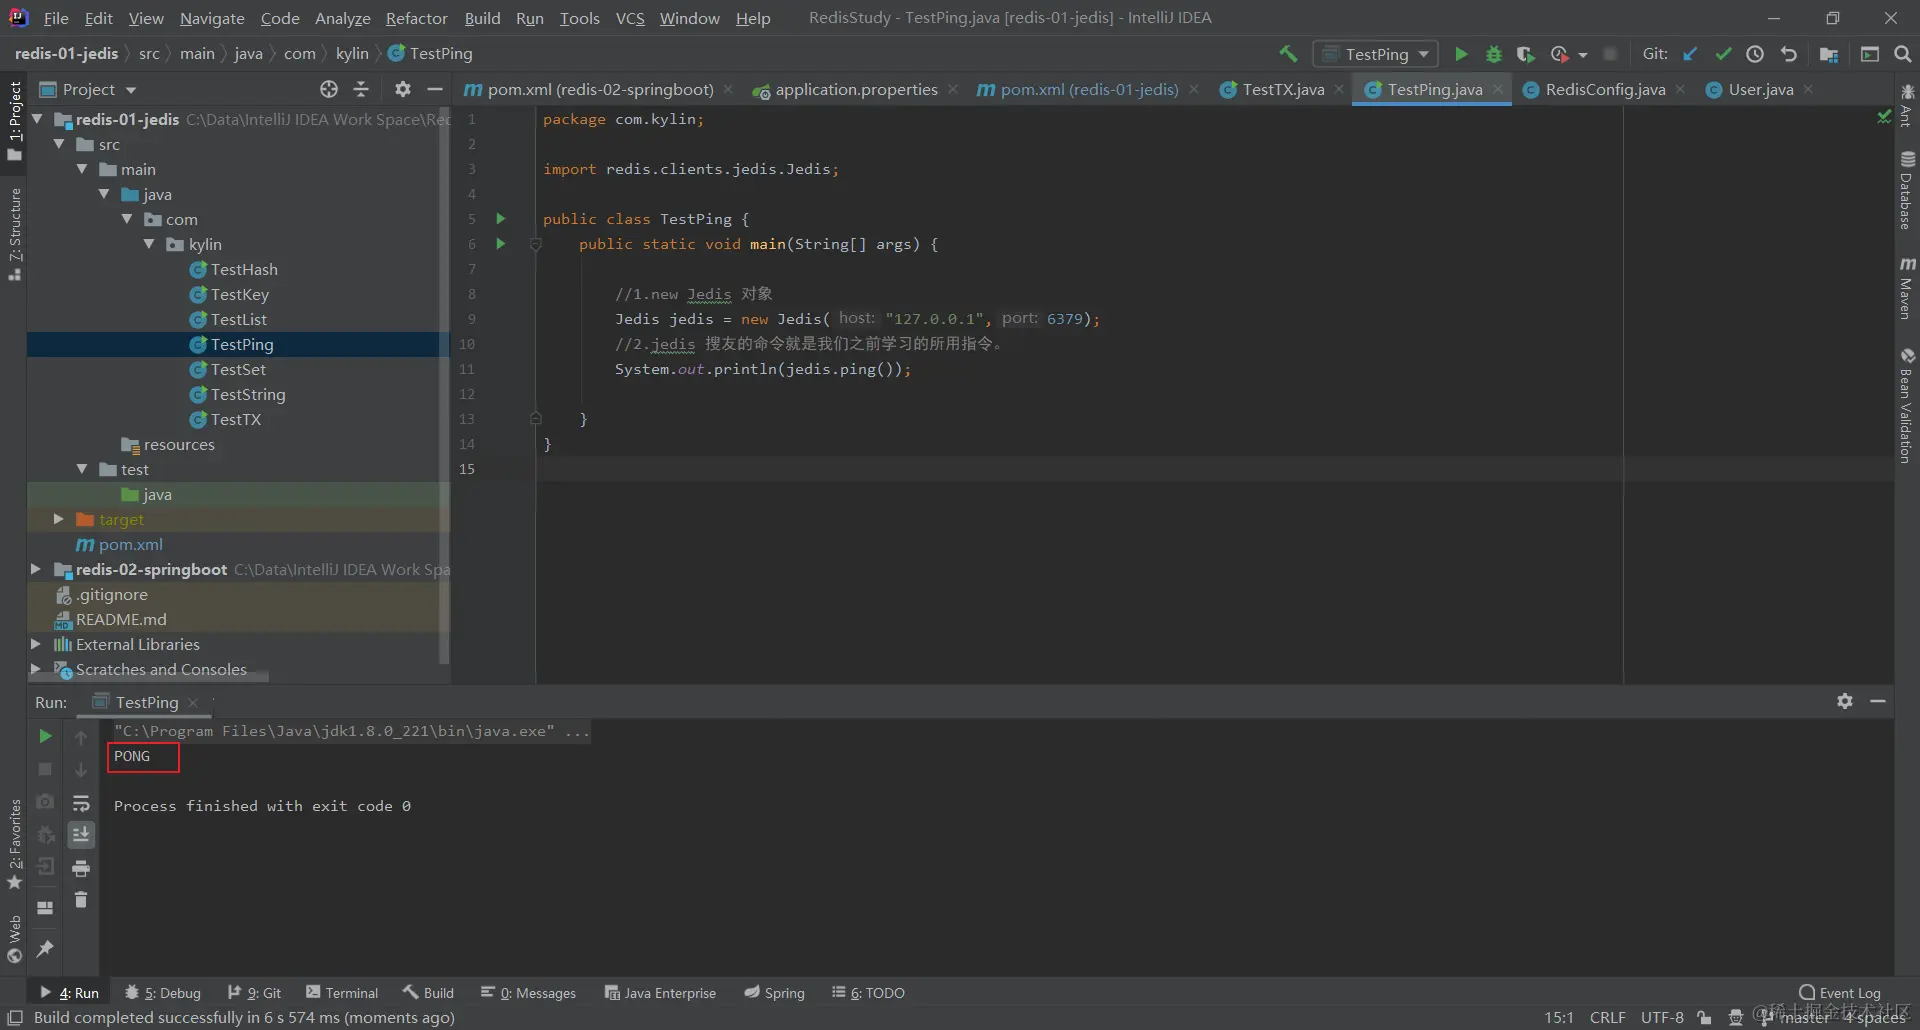
Task: Select README.md in the Project tree
Action: [x=121, y=619]
